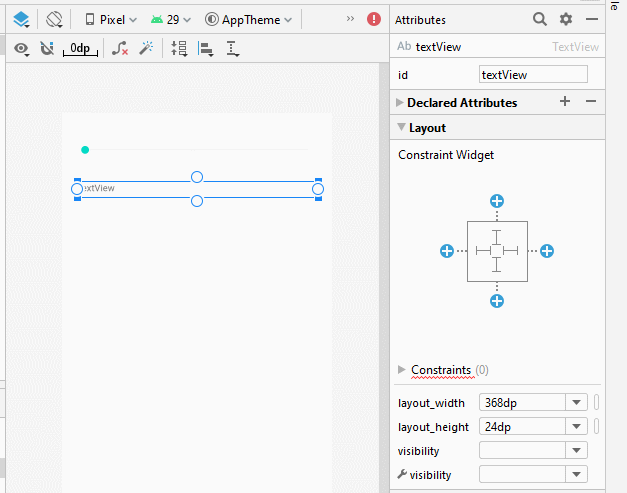Click the top constraint anchor of textView
Screen dimensions: 627x493
click(x=197, y=177)
